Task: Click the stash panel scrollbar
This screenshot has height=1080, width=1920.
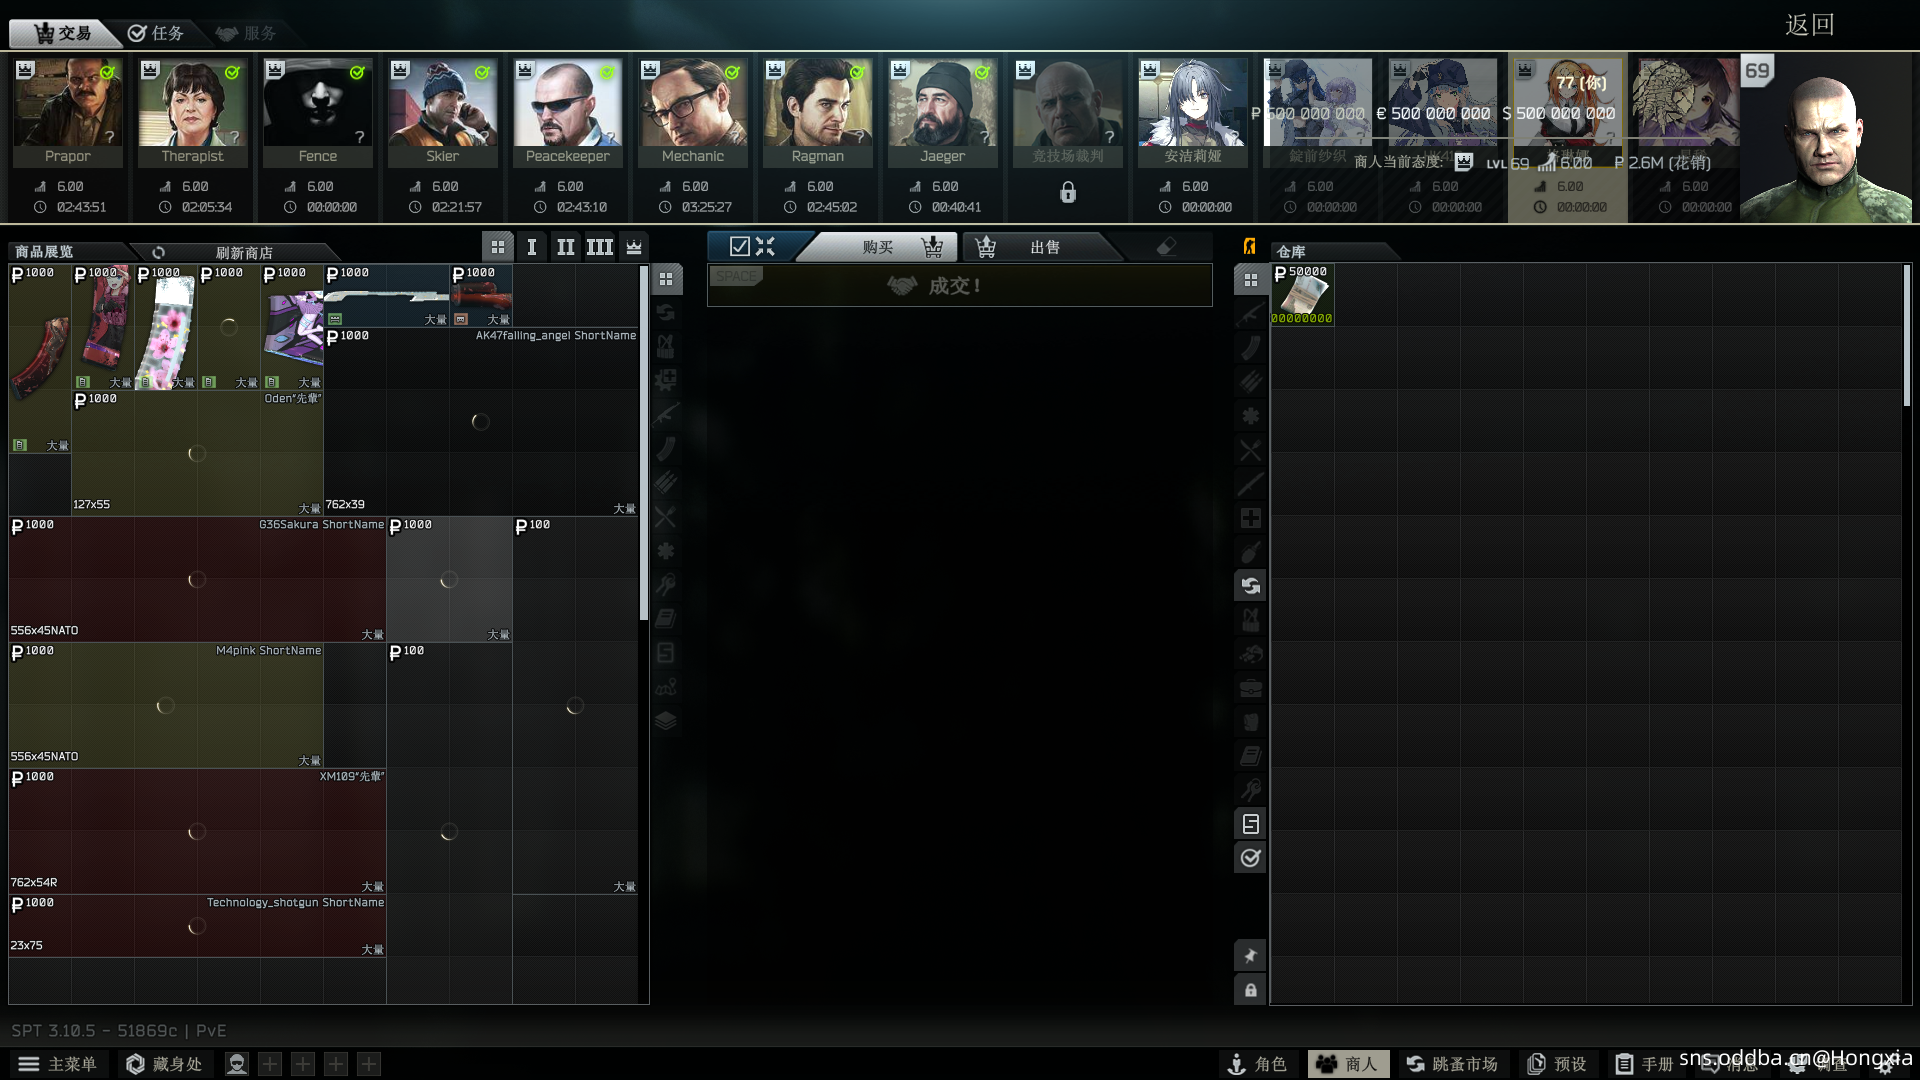Action: click(x=1907, y=335)
